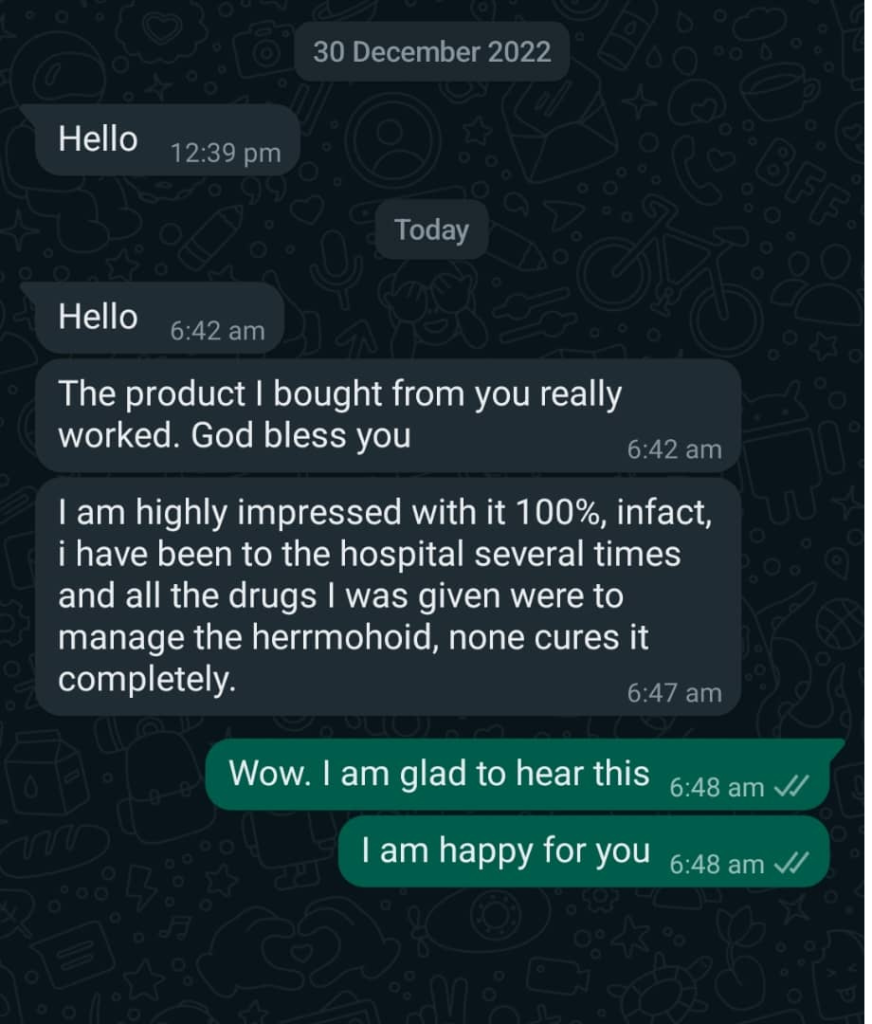Select the Today date separator
The width and height of the screenshot is (872, 1024).
tap(431, 229)
